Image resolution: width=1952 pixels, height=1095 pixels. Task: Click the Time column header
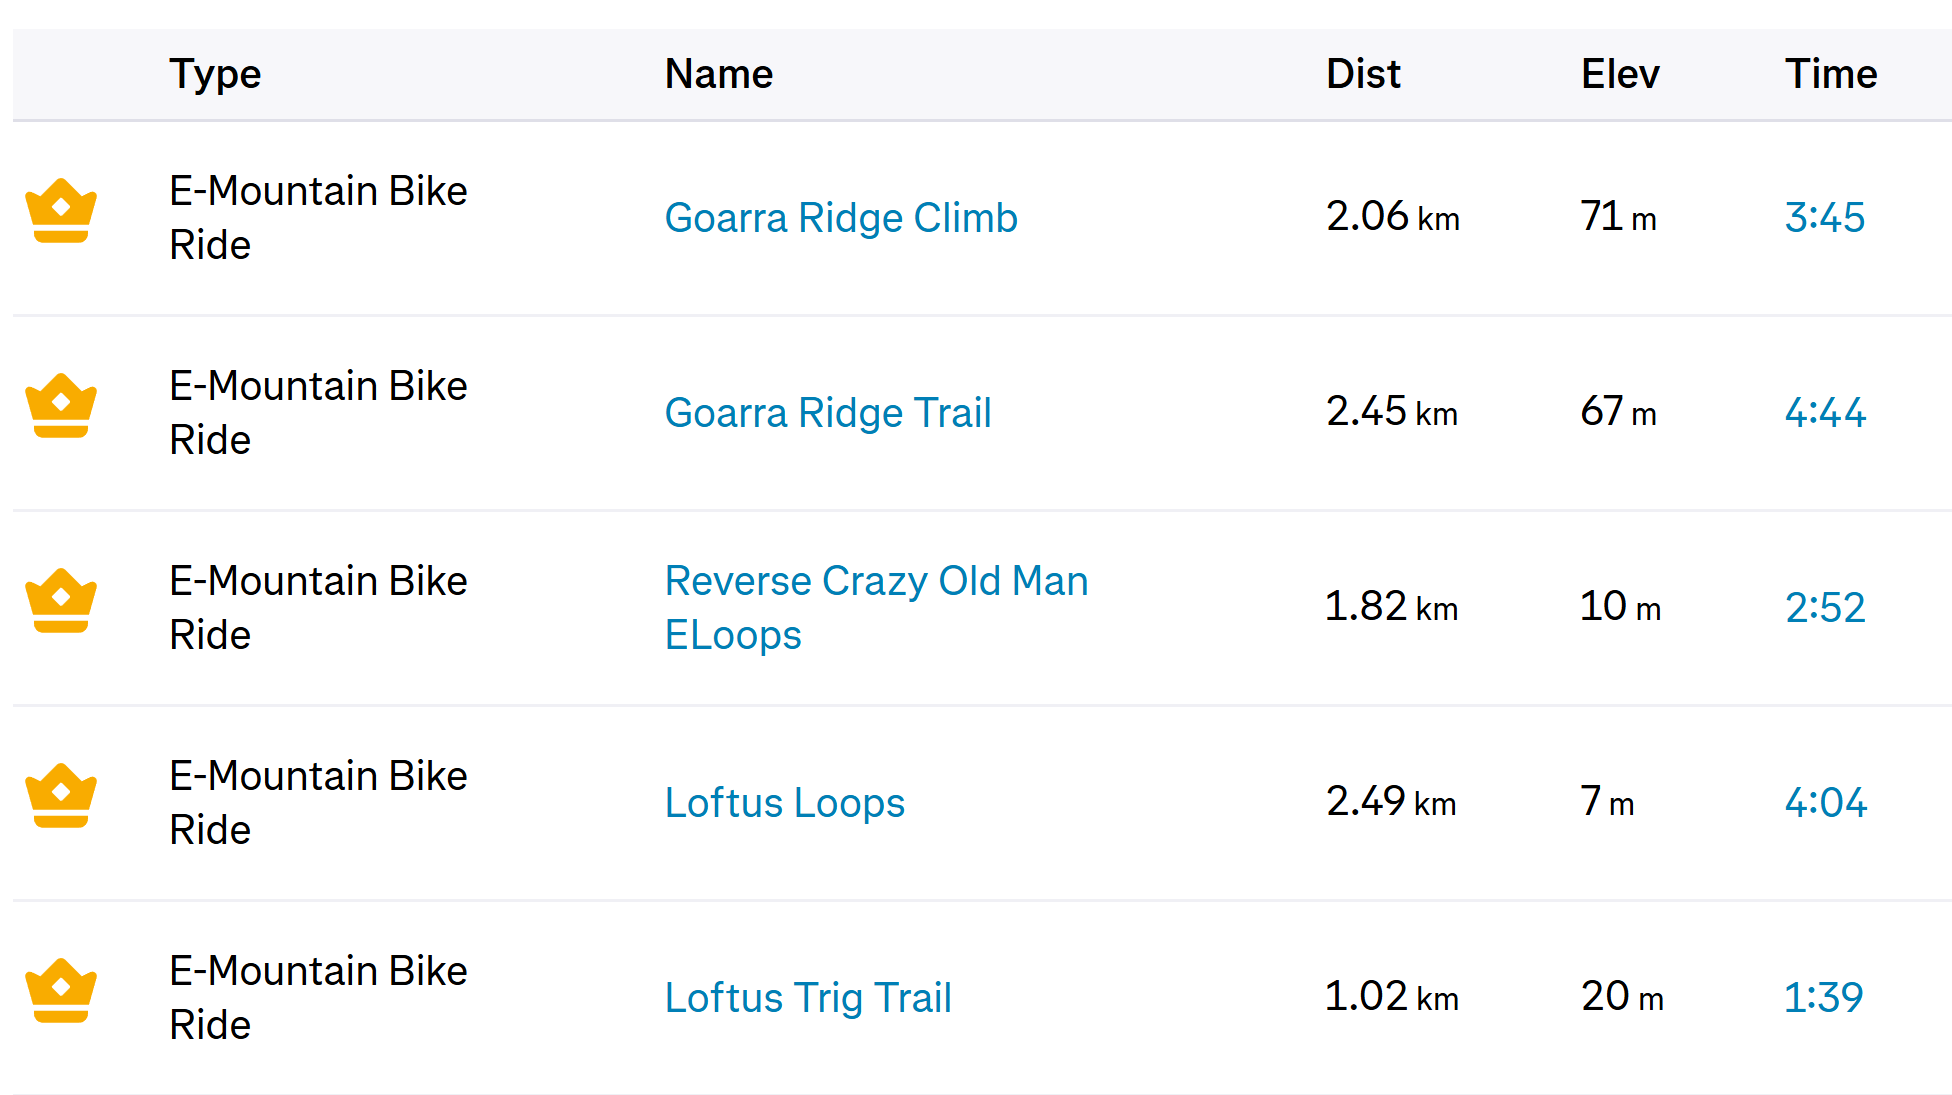[x=1831, y=74]
